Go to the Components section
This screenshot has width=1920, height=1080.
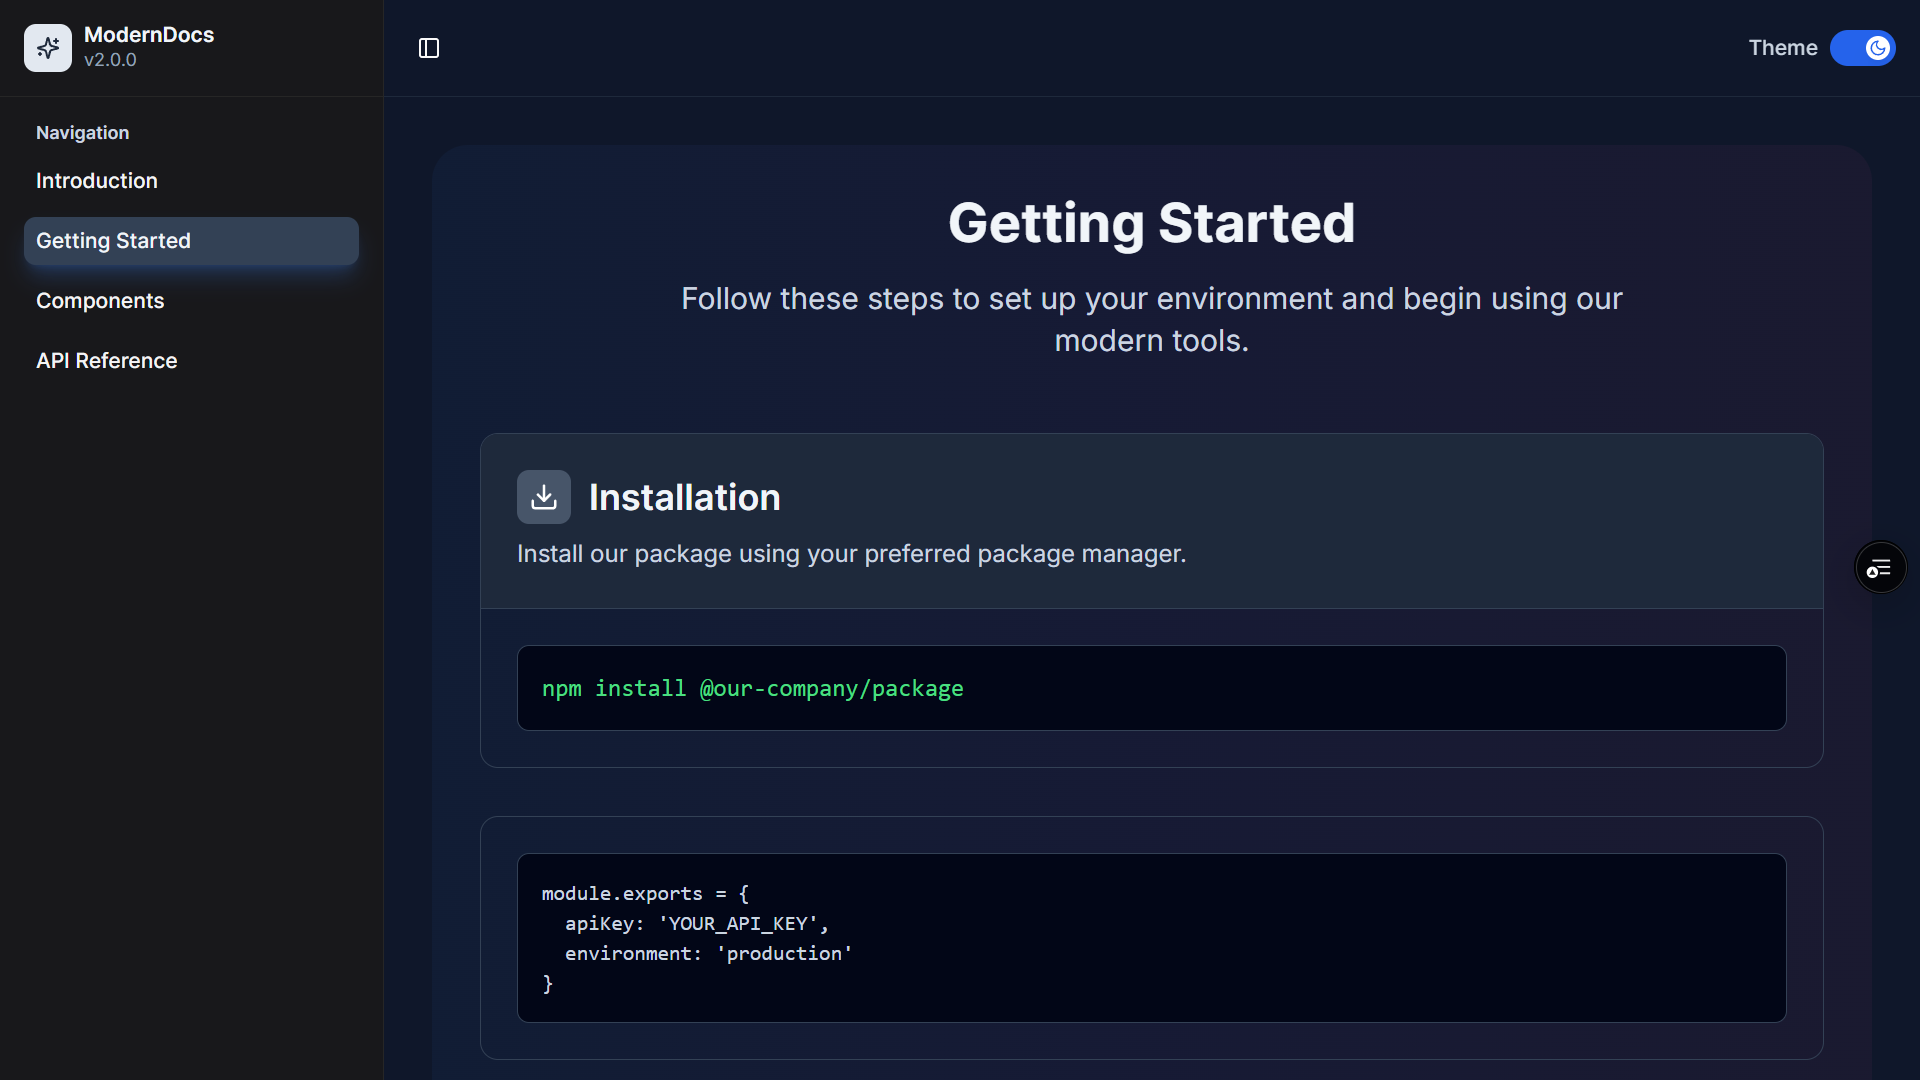pos(191,301)
